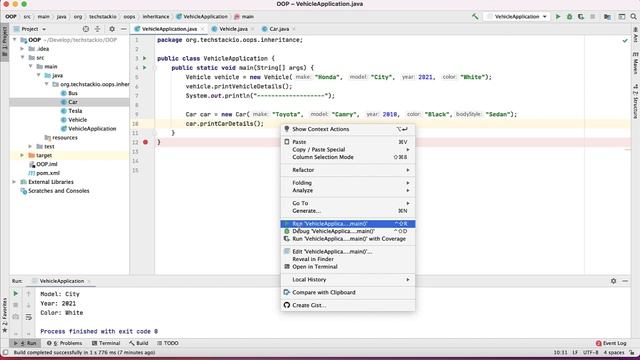Hide the Project panel with minus icon
This screenshot has width=640, height=360.
124,29
